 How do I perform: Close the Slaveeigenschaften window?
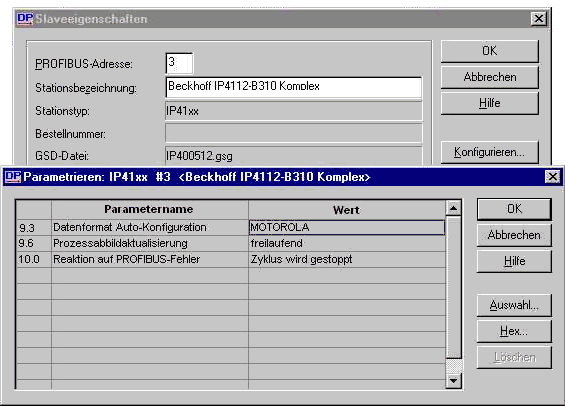coord(539,18)
